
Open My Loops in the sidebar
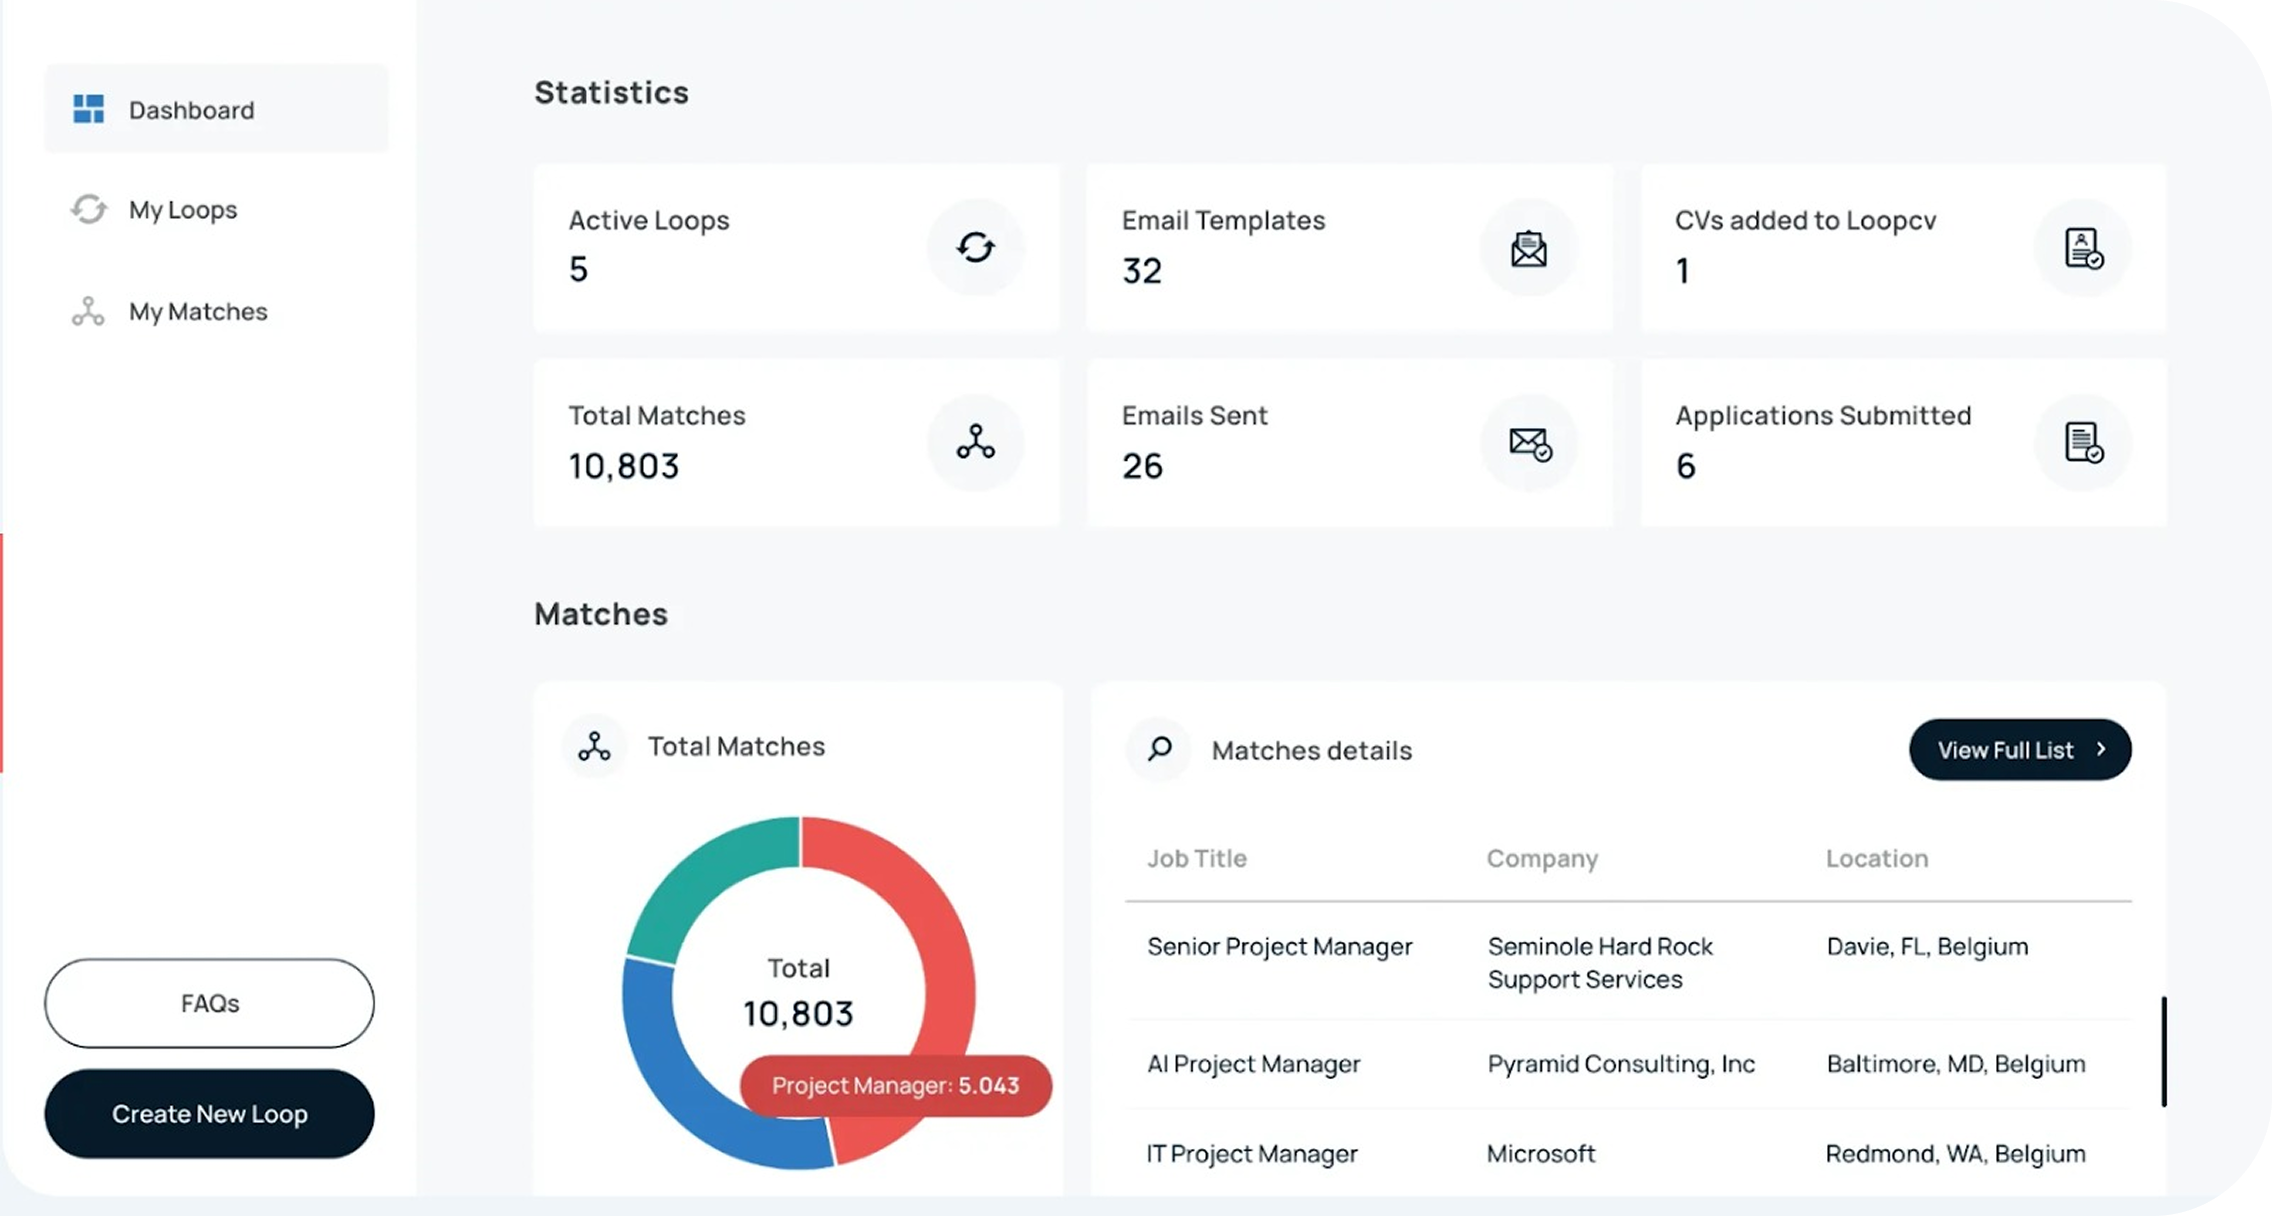click(x=183, y=210)
